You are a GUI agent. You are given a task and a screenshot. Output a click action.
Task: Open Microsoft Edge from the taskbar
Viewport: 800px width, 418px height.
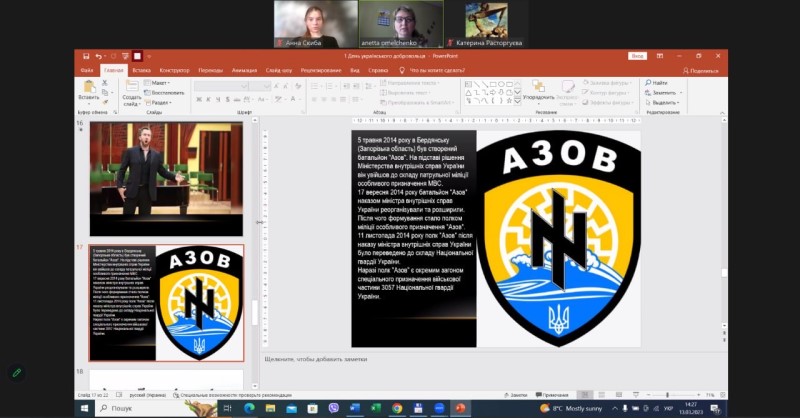pos(249,408)
